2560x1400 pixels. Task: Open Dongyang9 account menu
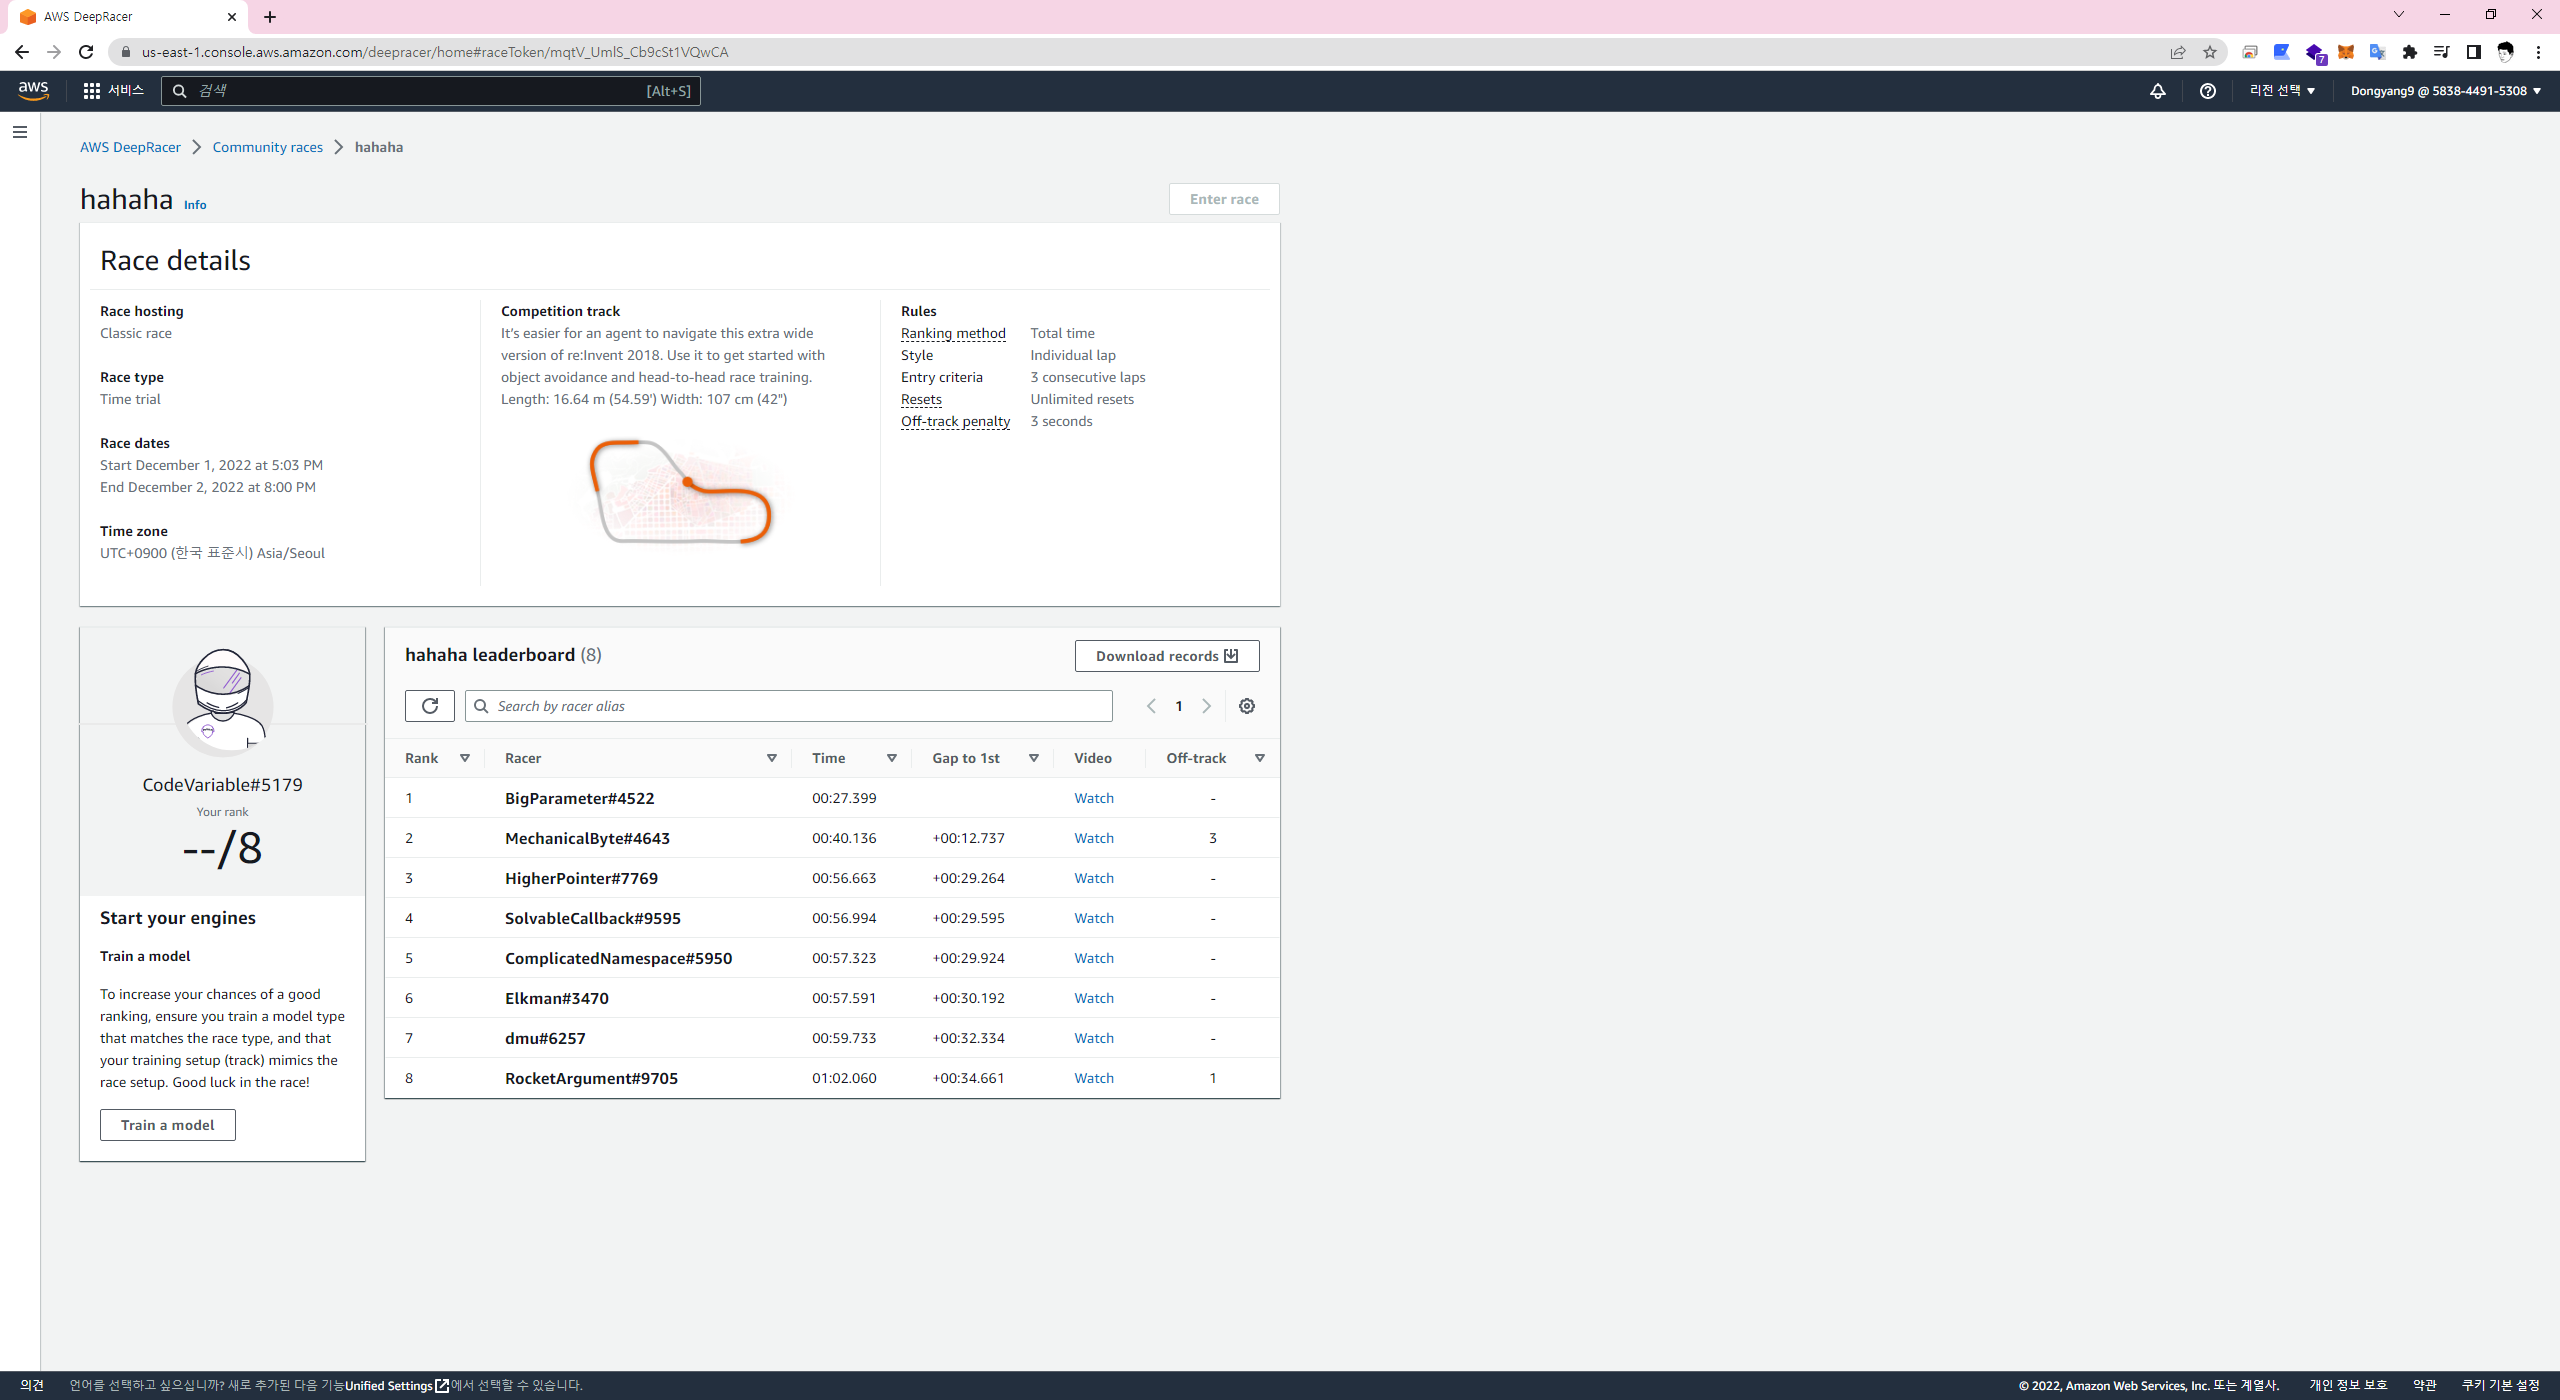[2444, 91]
